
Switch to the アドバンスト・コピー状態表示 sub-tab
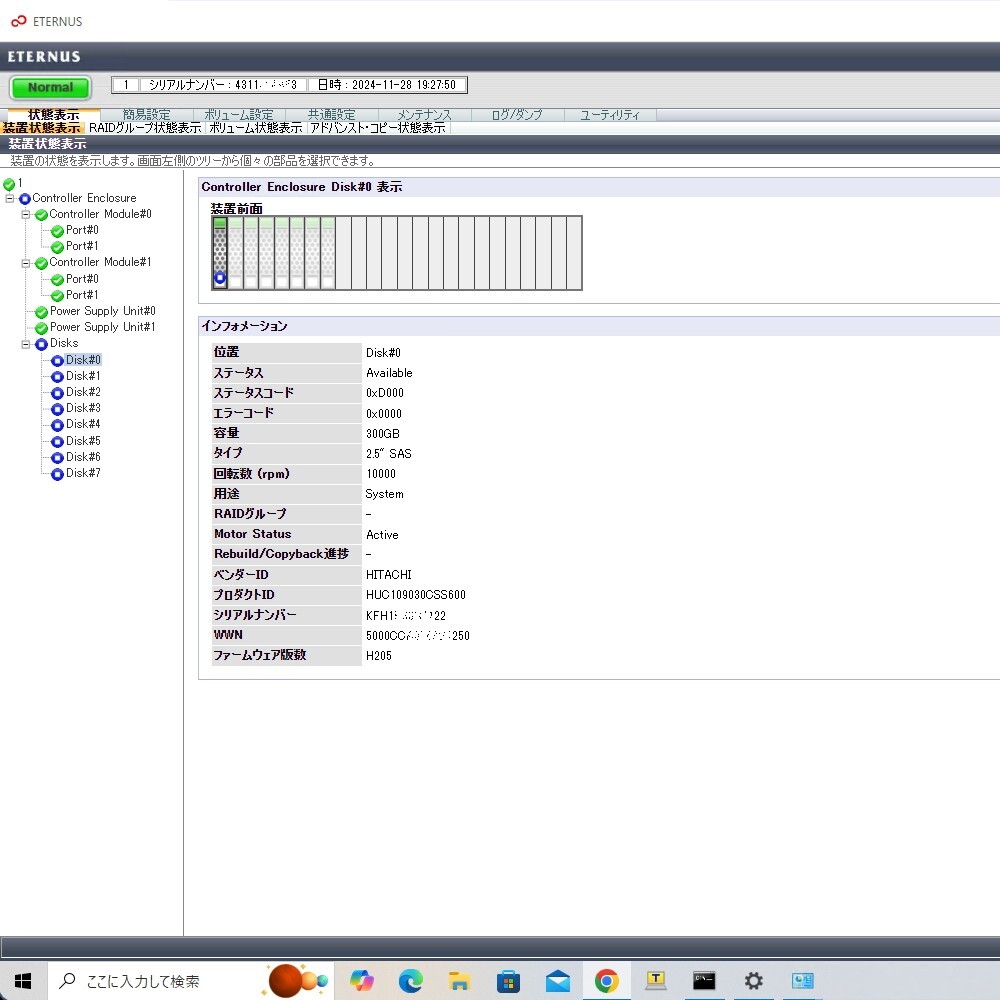(378, 128)
